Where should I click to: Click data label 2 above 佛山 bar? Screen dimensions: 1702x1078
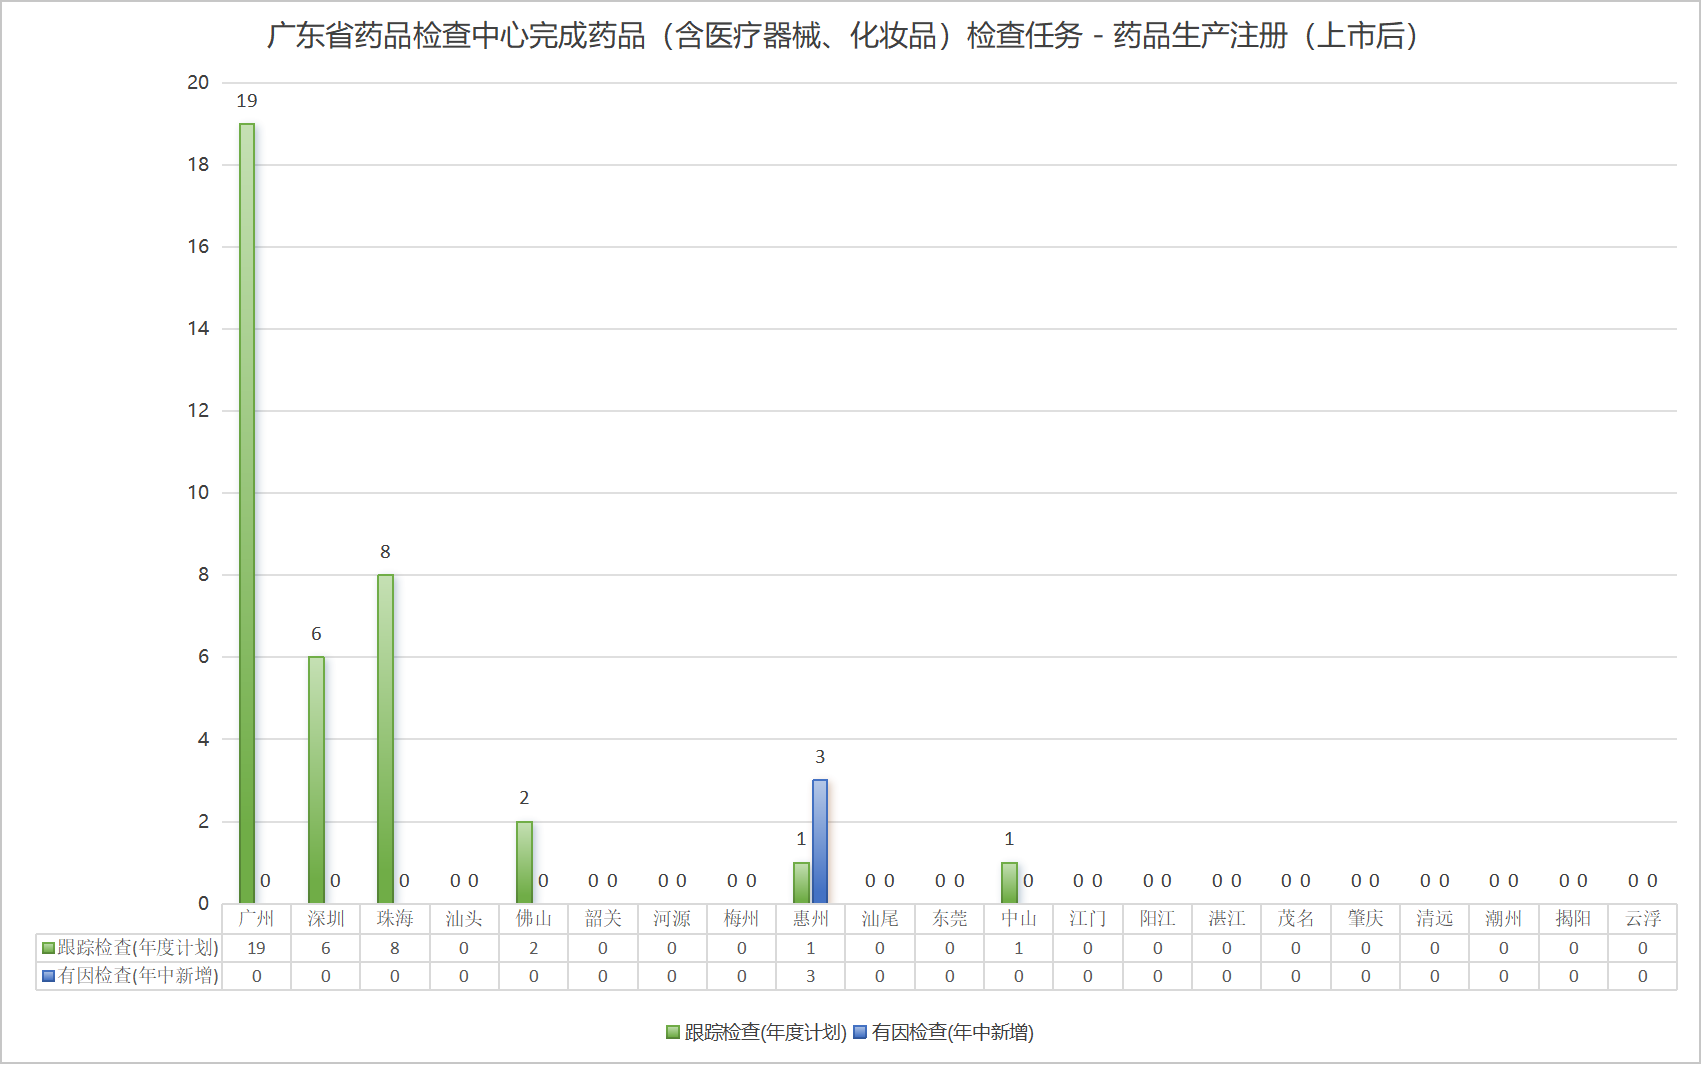(x=524, y=798)
